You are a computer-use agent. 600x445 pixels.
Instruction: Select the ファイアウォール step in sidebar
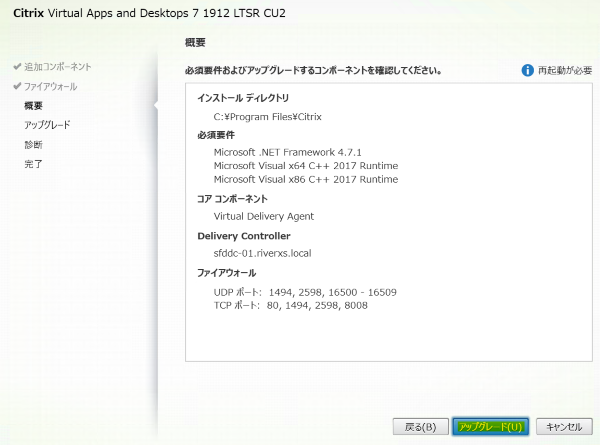pyautogui.click(x=50, y=87)
